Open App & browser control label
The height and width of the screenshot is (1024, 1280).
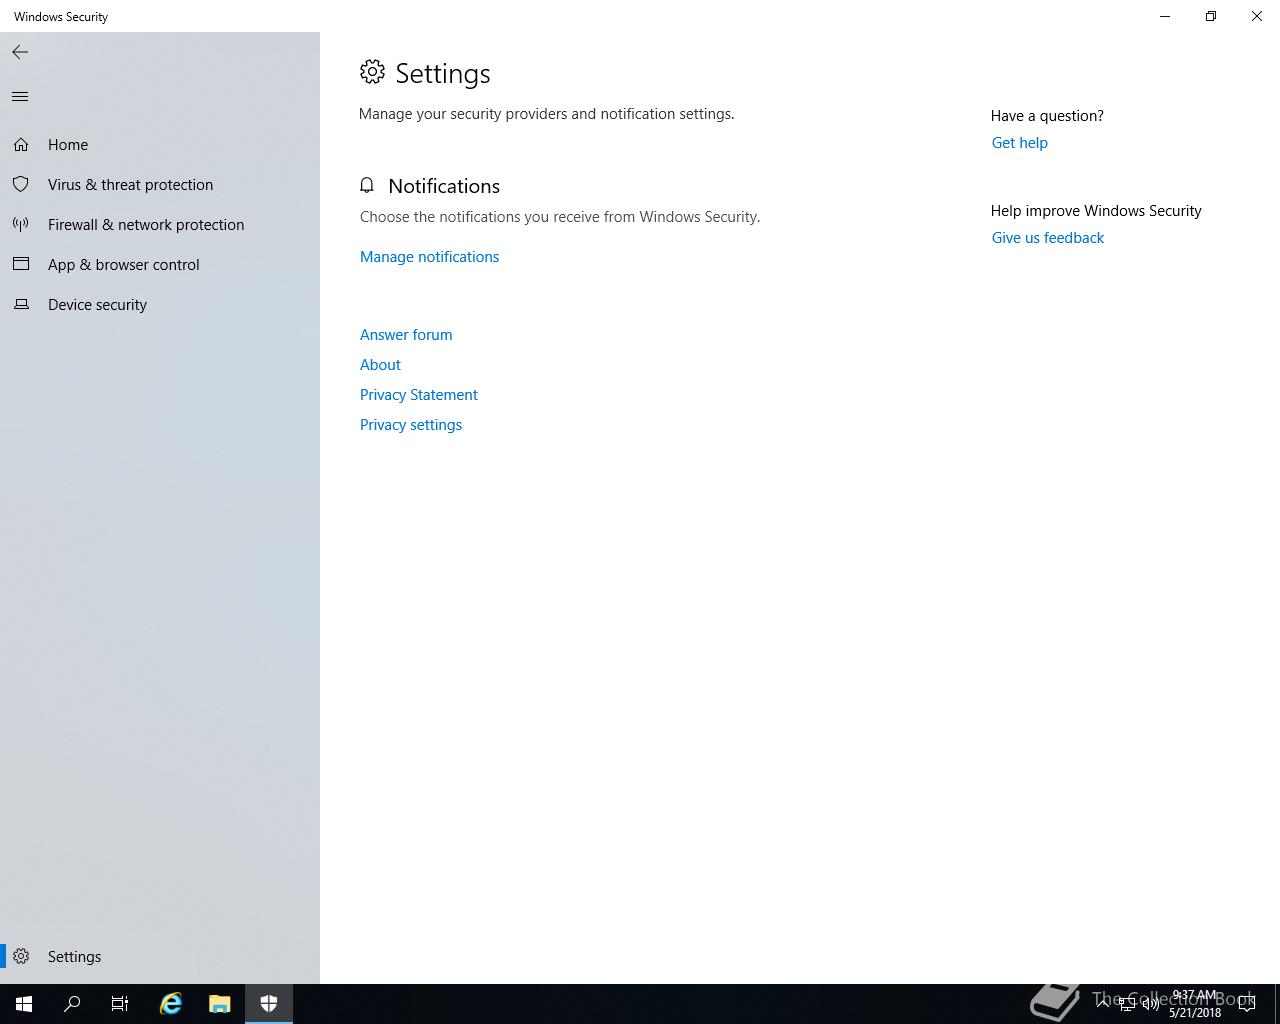point(124,265)
